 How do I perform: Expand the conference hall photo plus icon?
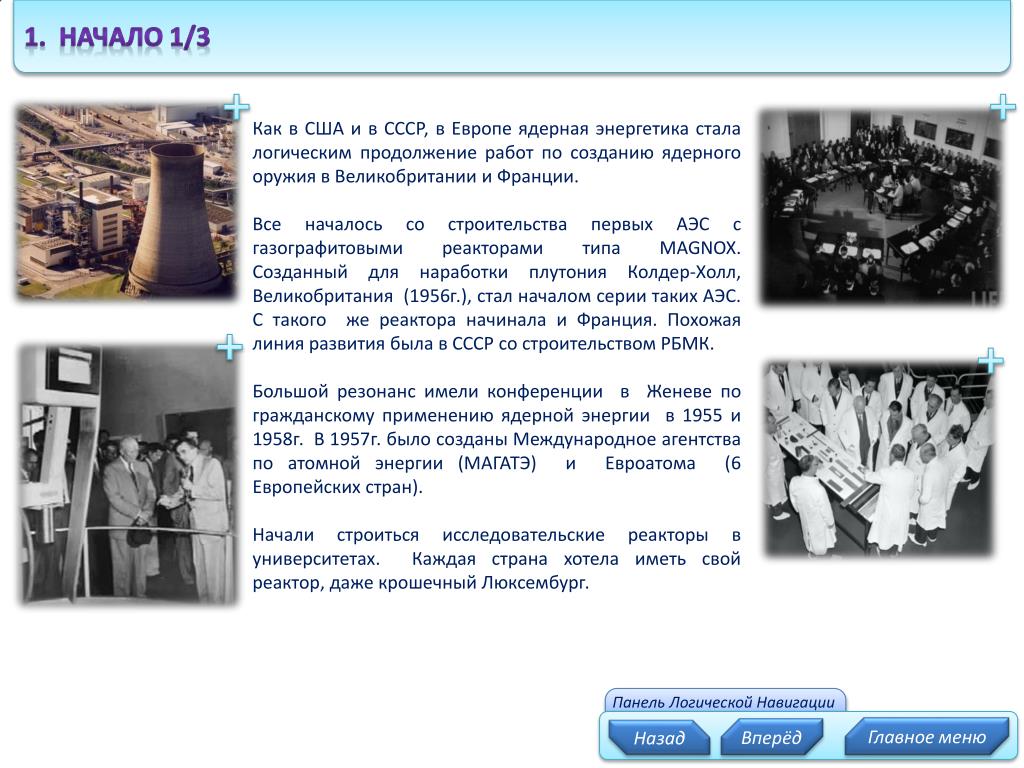point(1002,106)
